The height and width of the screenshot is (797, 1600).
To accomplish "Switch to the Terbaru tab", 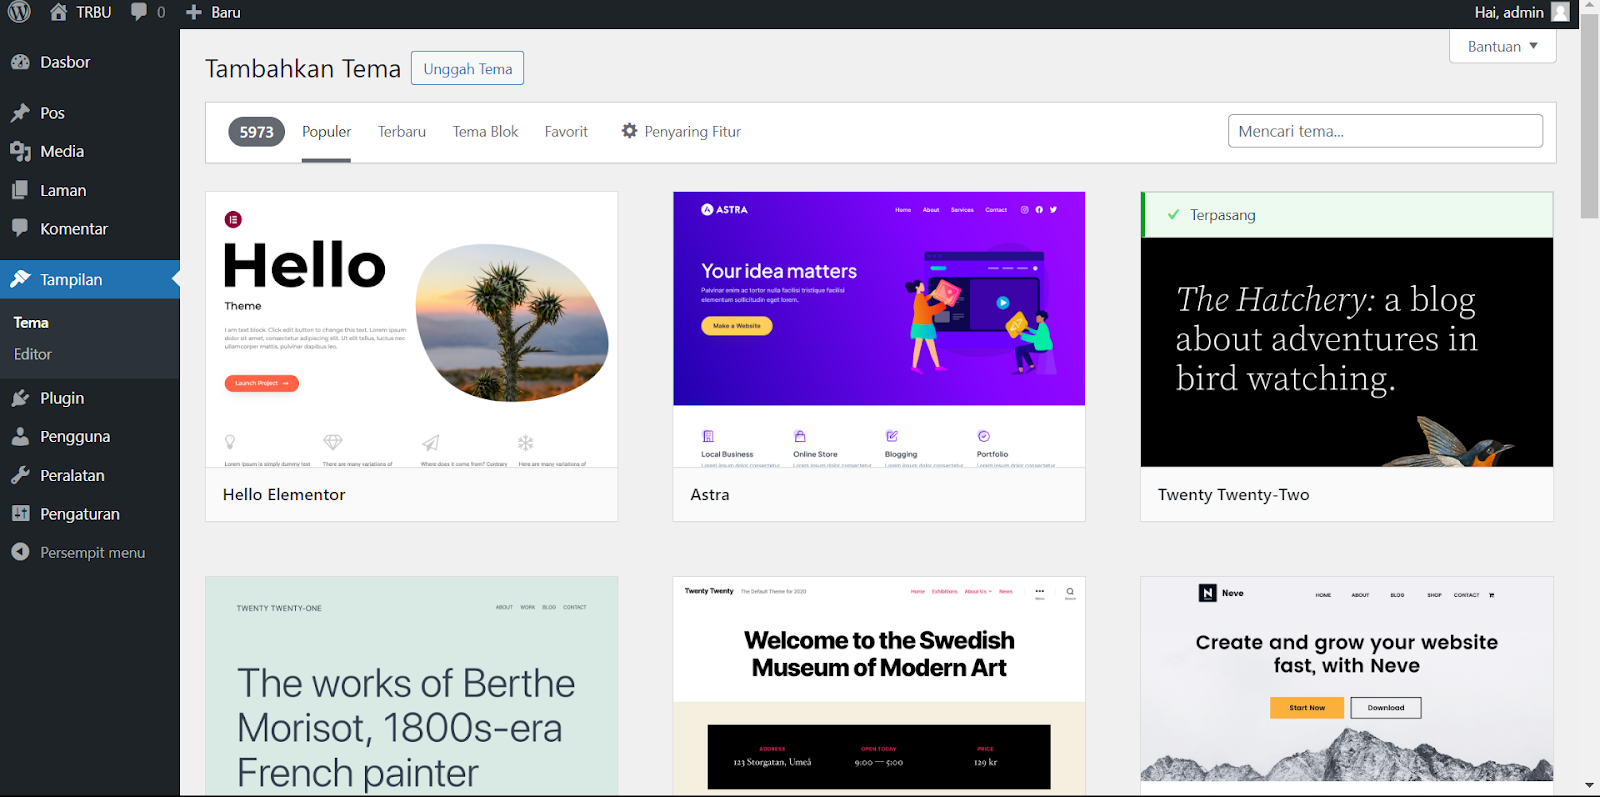I will click(402, 132).
